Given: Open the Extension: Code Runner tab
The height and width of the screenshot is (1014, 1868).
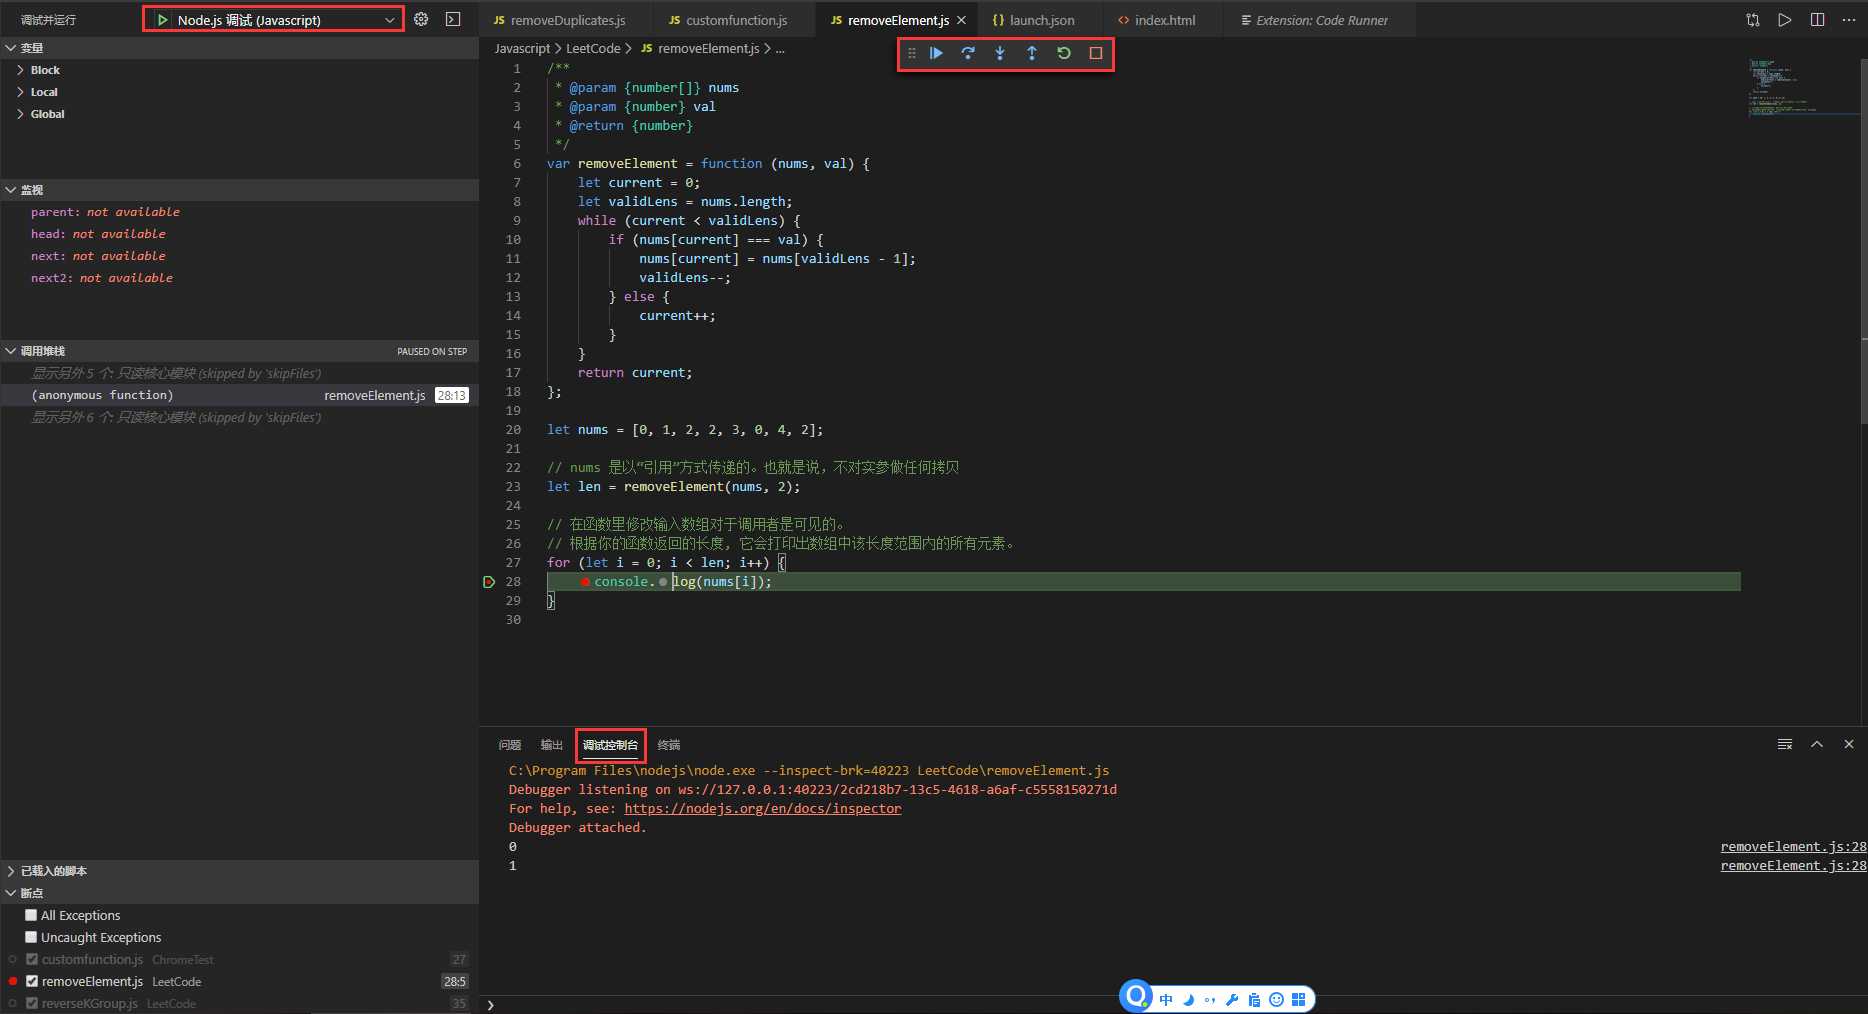Looking at the screenshot, I should (1321, 20).
